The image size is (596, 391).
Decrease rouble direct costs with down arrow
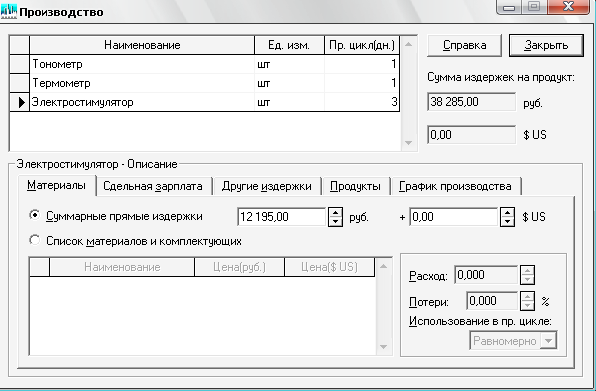(335, 222)
